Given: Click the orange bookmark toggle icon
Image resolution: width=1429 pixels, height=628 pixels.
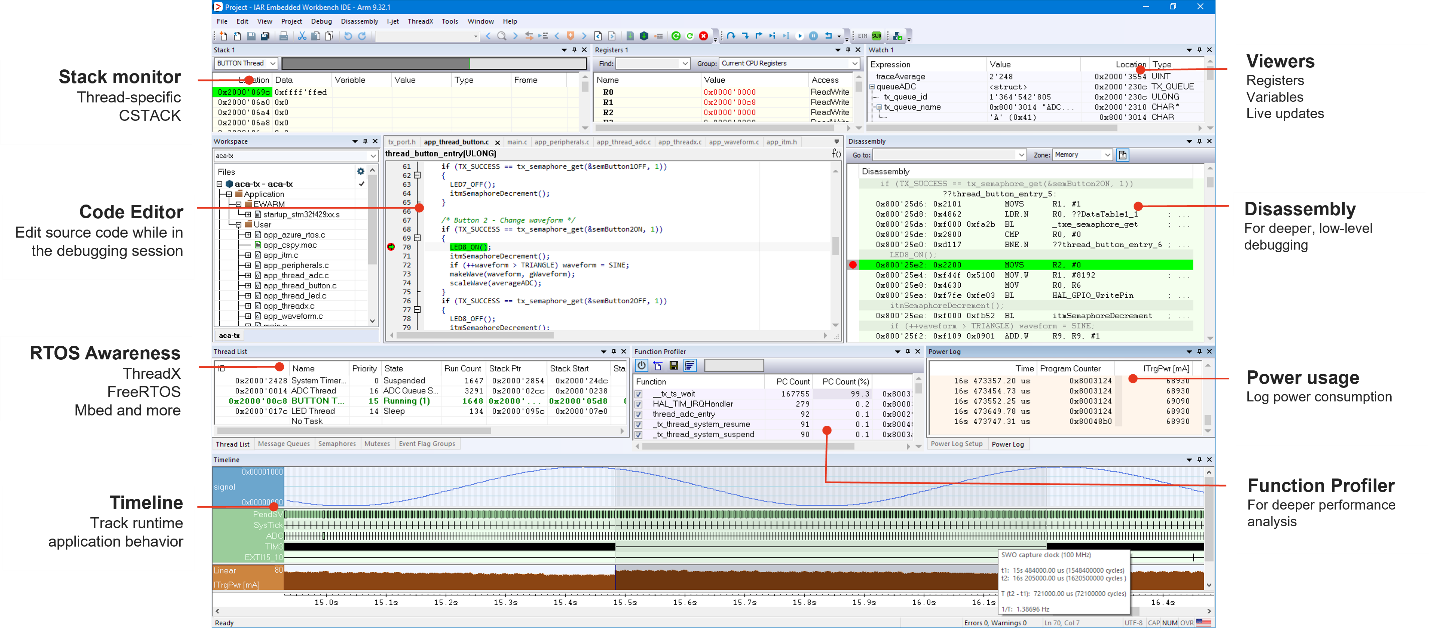Looking at the screenshot, I should [570, 35].
